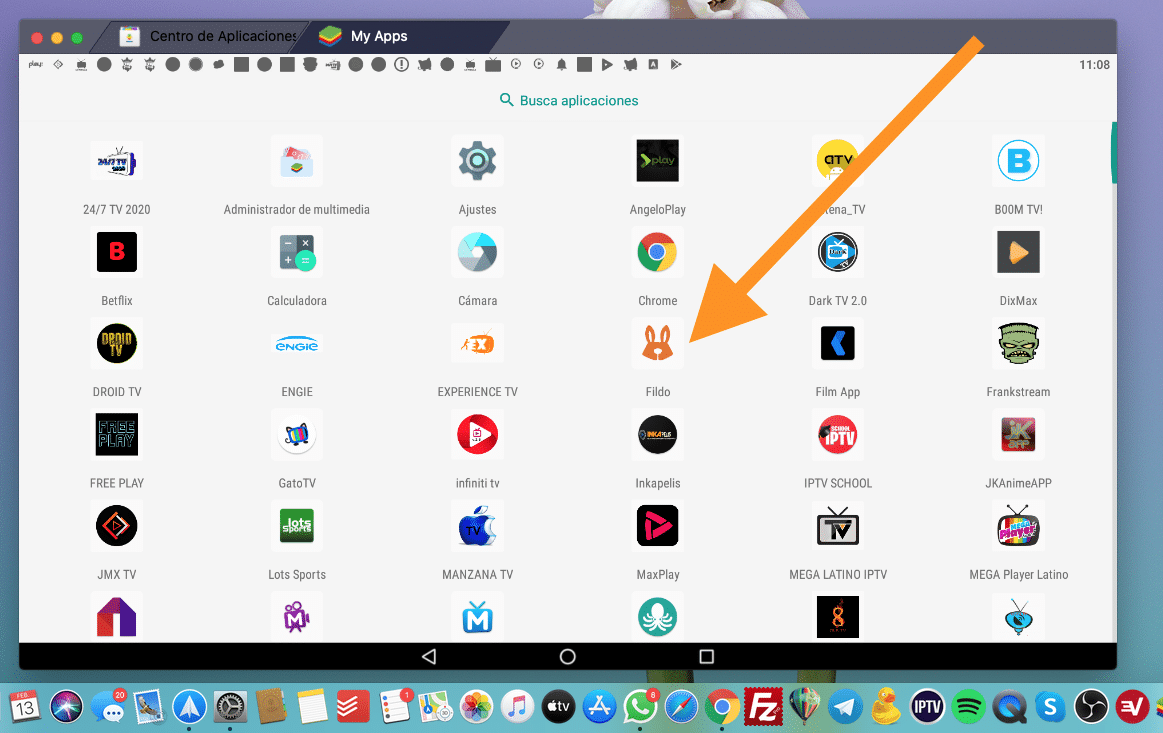This screenshot has width=1163, height=733.
Task: Launch Frankstream
Action: tap(1018, 343)
